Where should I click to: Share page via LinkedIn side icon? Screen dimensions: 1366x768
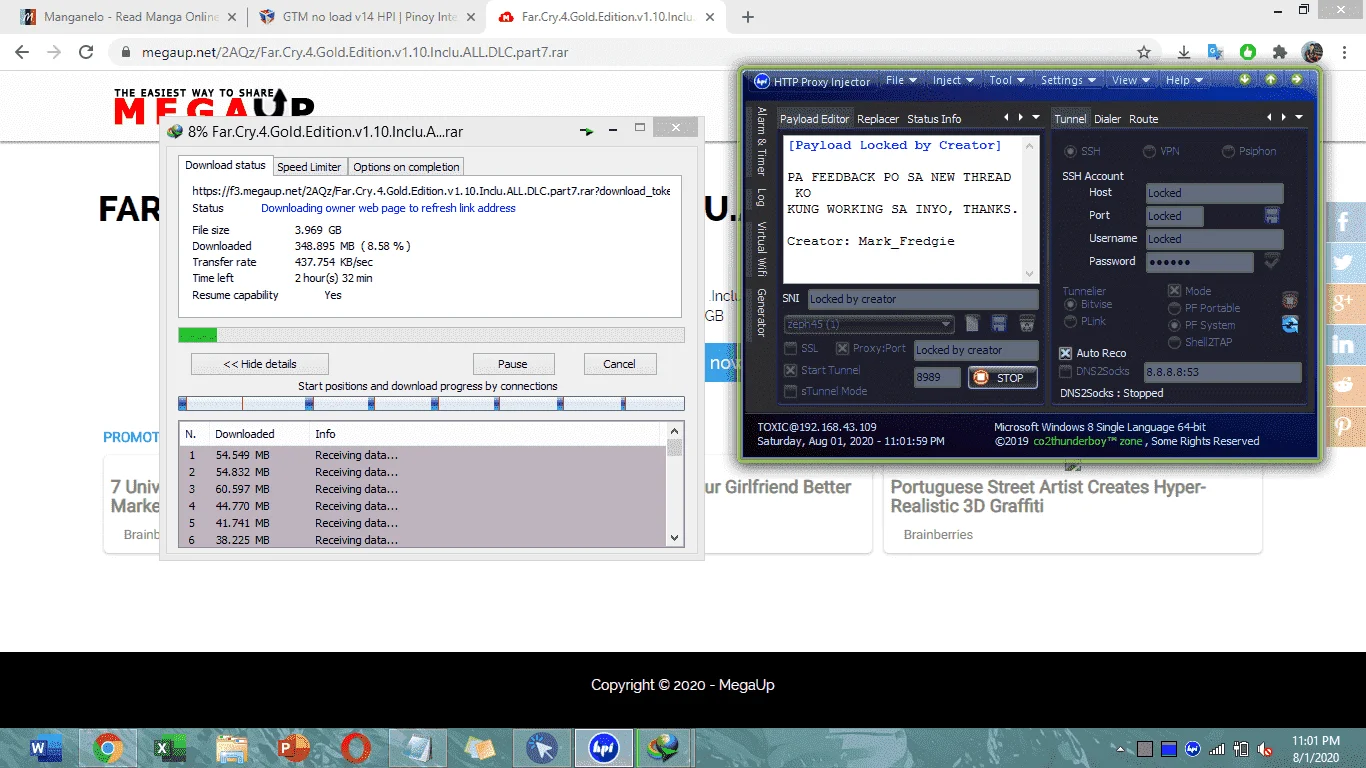pyautogui.click(x=1345, y=344)
